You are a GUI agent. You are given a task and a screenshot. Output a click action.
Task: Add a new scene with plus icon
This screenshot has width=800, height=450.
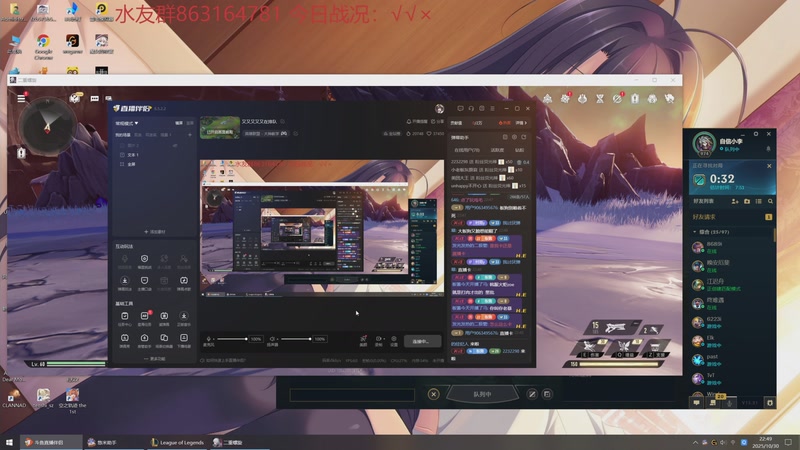coord(190,135)
